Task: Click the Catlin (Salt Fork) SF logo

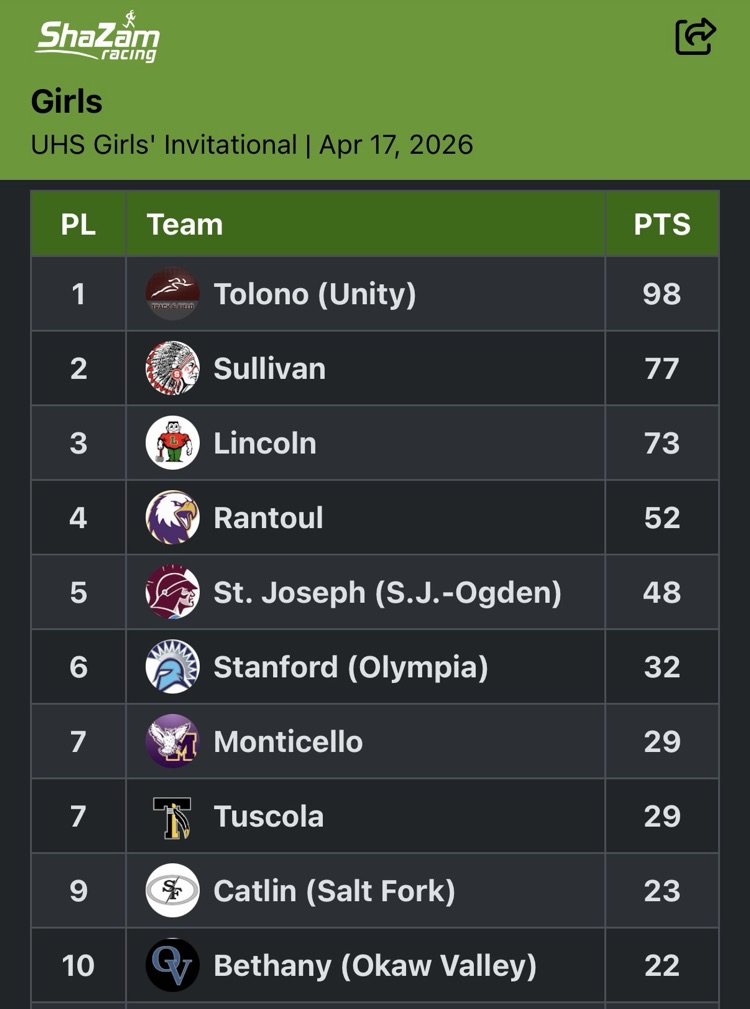Action: 172,890
